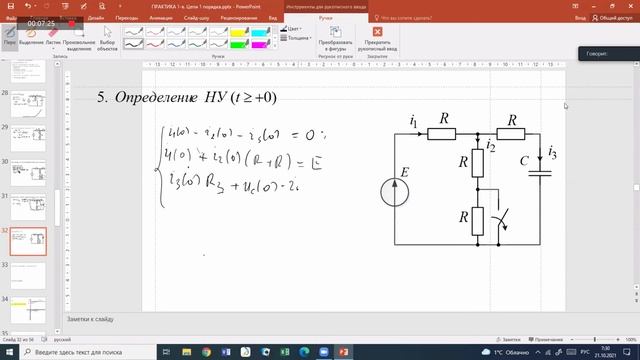The image size is (640, 360).
Task: Pick the red pen in bottom row
Action: coord(155,44)
